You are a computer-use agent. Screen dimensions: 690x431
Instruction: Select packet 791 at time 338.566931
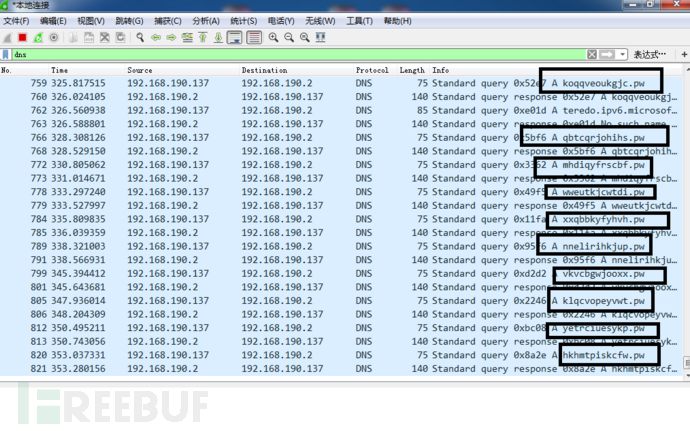341,260
